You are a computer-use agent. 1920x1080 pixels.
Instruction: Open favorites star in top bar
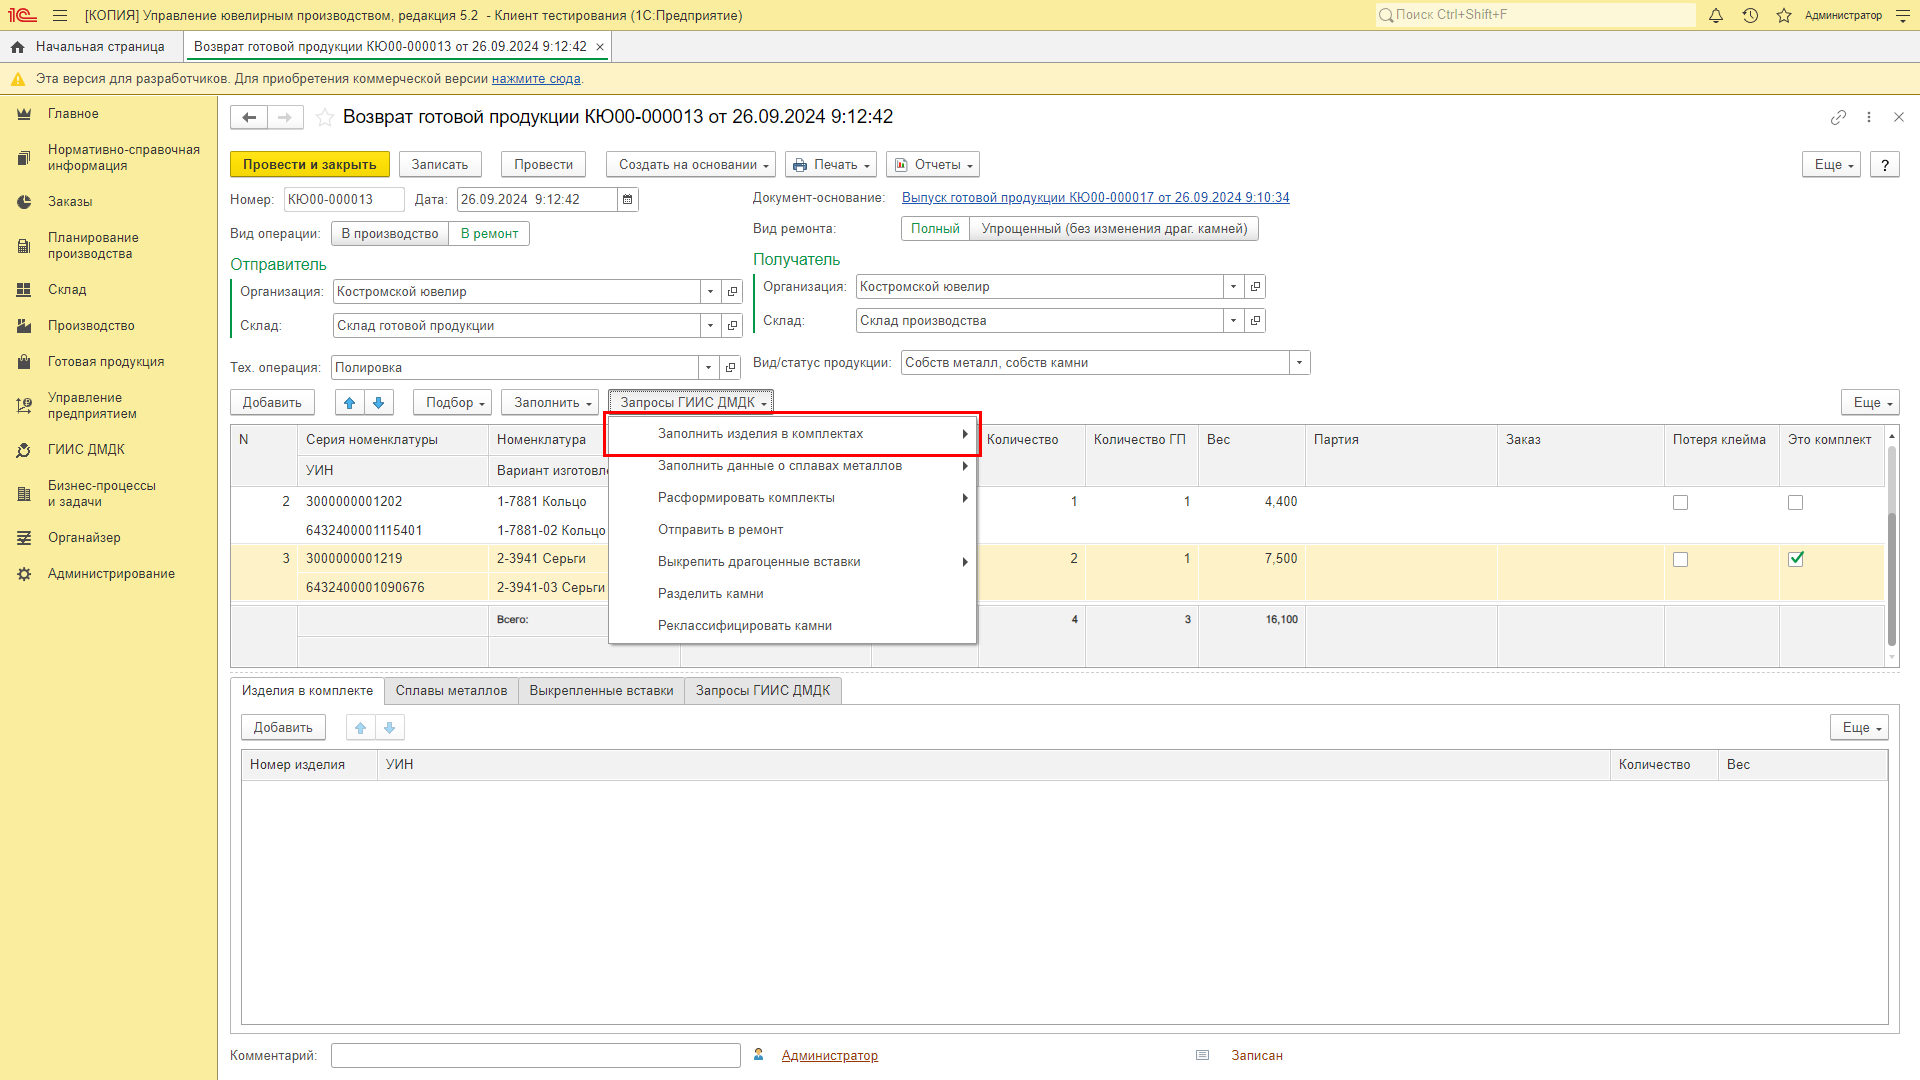1784,15
